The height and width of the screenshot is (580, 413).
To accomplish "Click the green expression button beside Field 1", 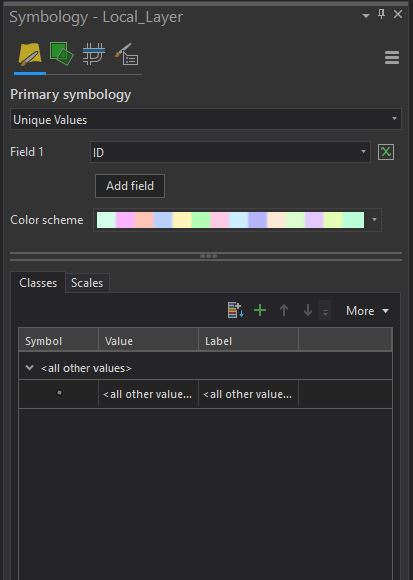I will (x=386, y=152).
